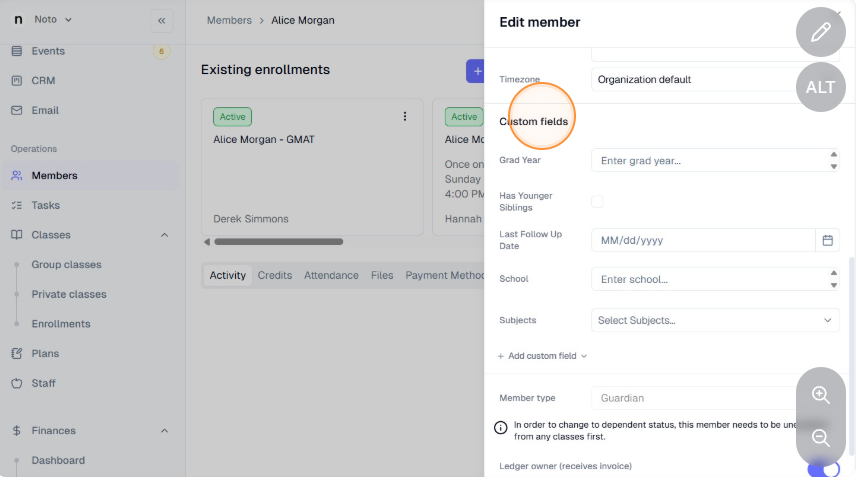Click the info icon beside dependent status note
The image size is (858, 486).
tap(501, 427)
